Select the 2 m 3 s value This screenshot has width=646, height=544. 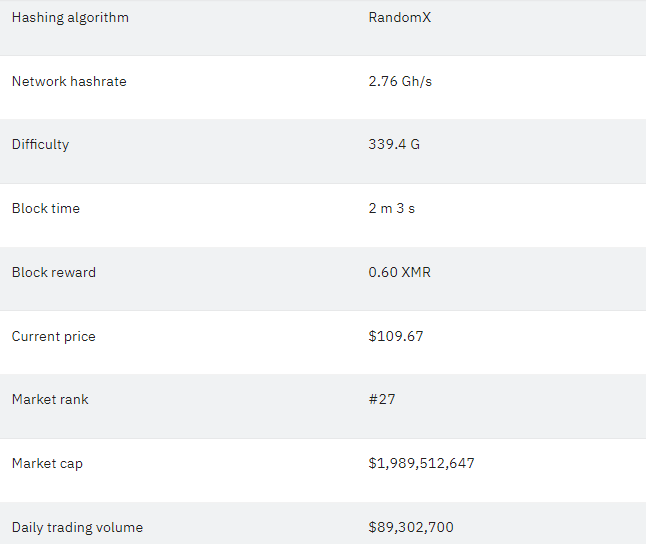[x=391, y=208]
